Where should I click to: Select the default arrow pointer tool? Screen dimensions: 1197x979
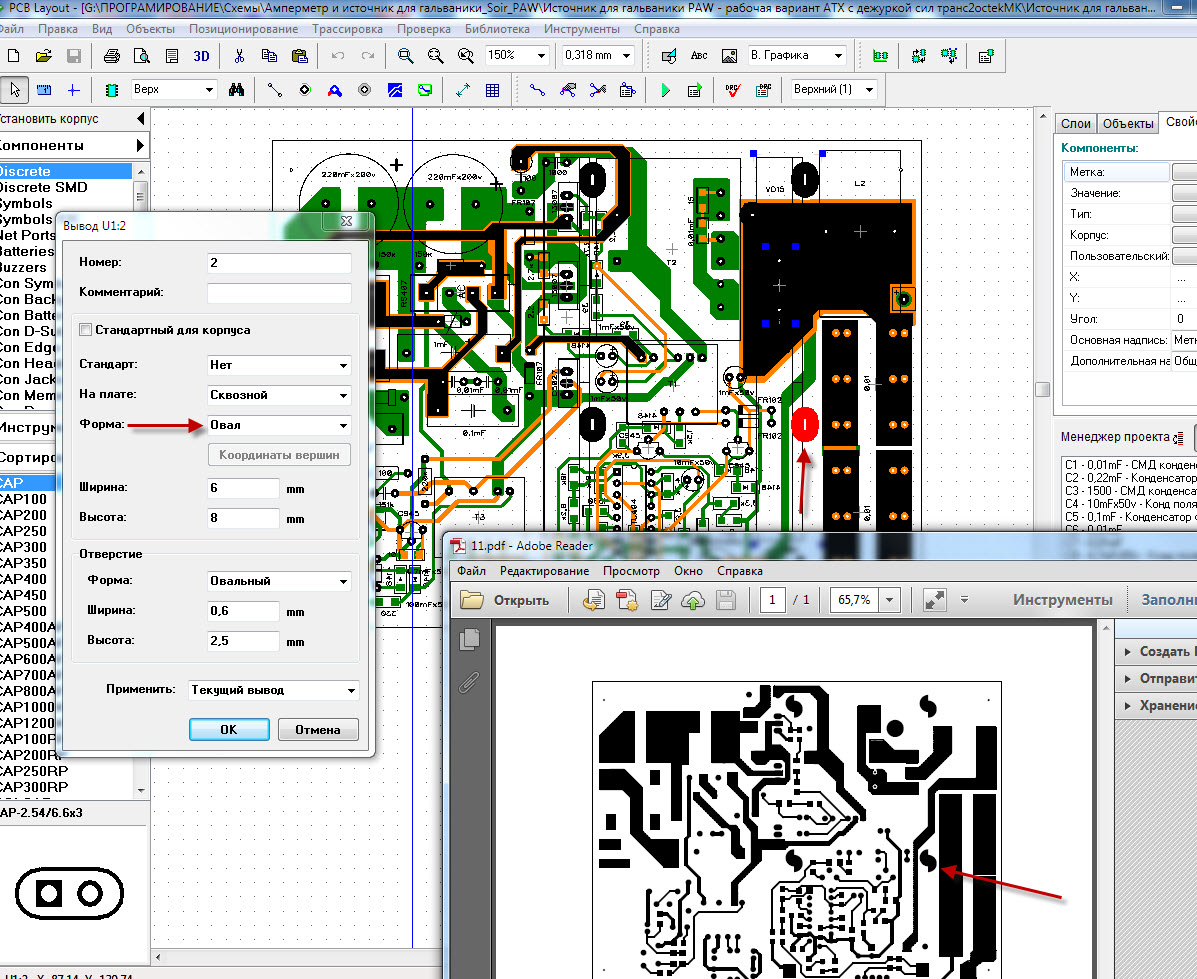point(15,90)
